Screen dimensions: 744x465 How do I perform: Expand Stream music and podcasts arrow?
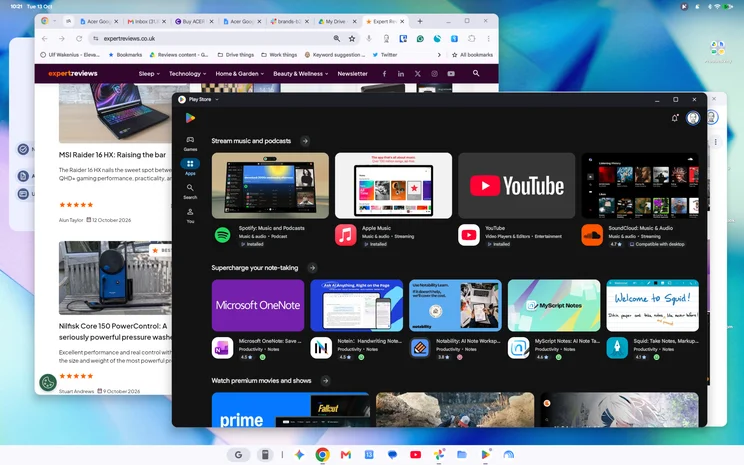point(305,141)
